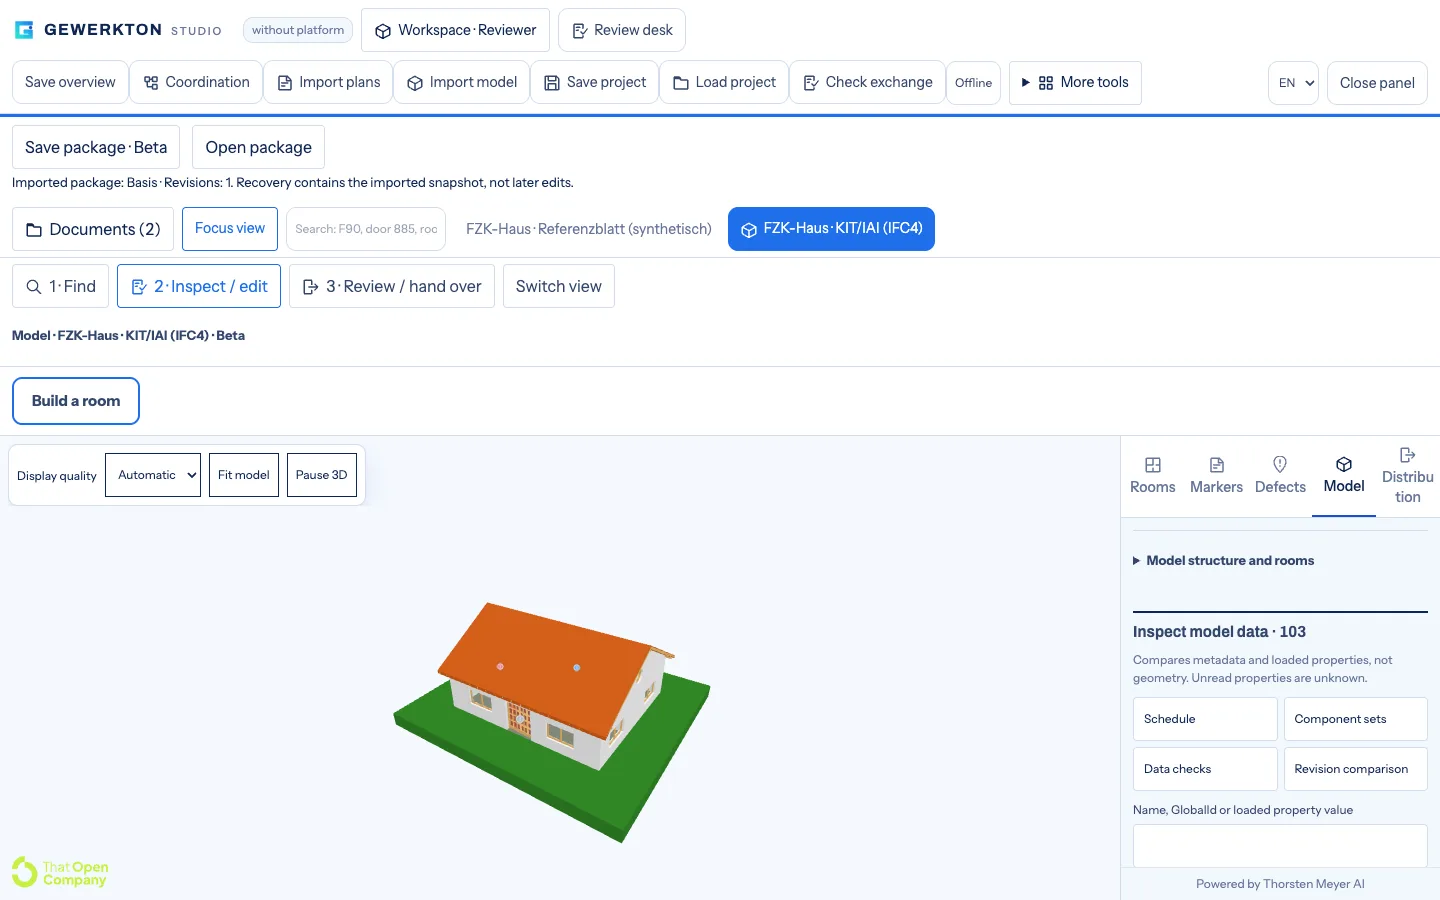
Task: Click the Name, GlobalId property input field
Action: click(x=1280, y=846)
